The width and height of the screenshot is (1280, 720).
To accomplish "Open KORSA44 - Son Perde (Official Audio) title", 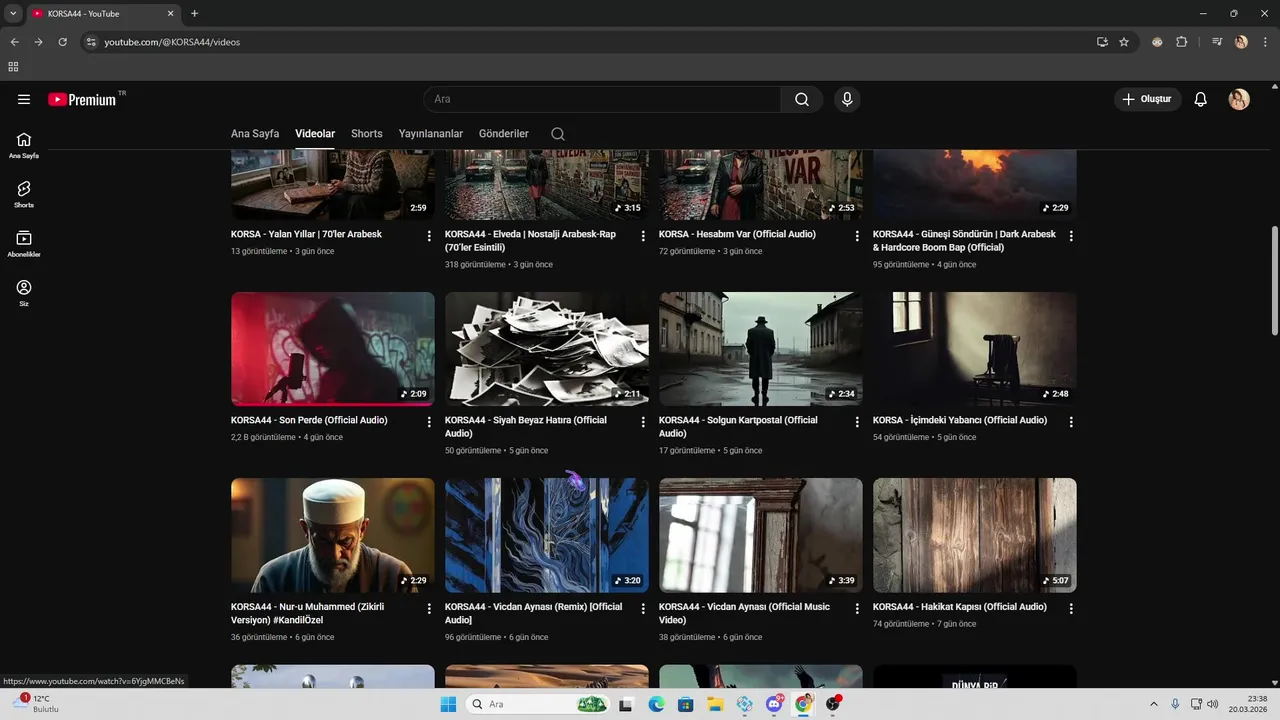I will point(309,420).
